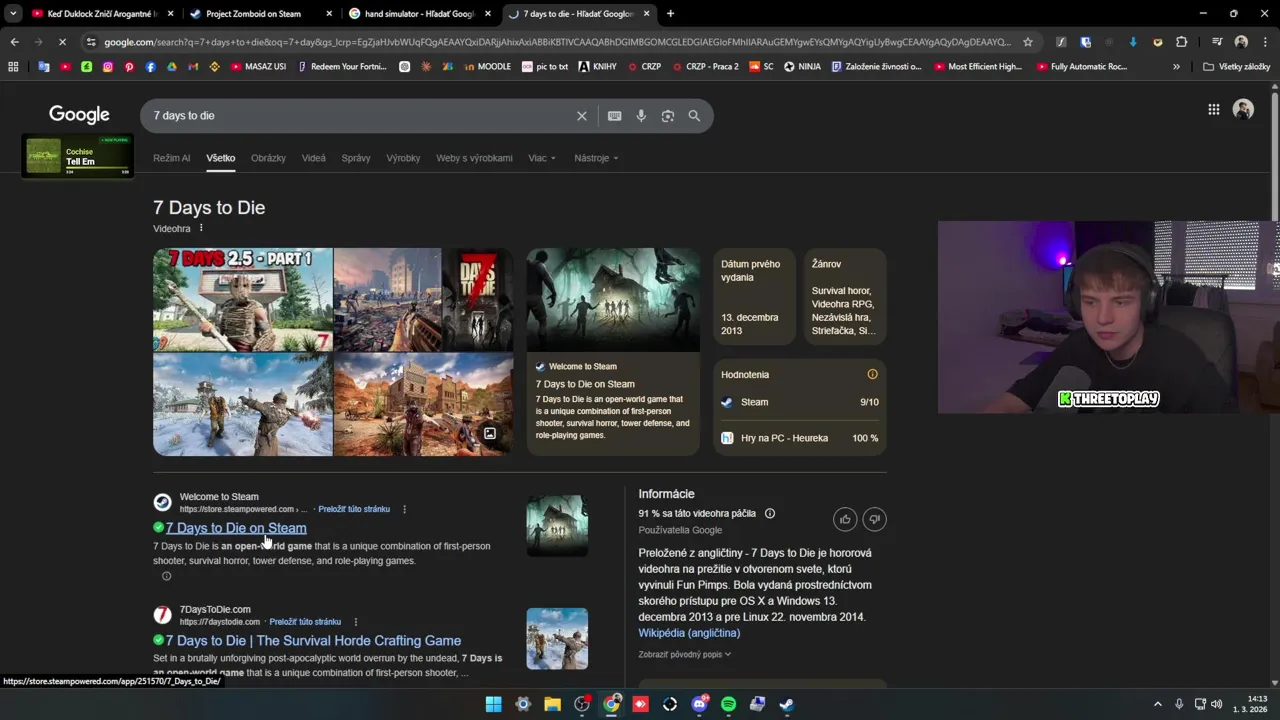Screen dimensions: 1280x720
Task: Open Discord from the taskbar
Action: pyautogui.click(x=699, y=704)
